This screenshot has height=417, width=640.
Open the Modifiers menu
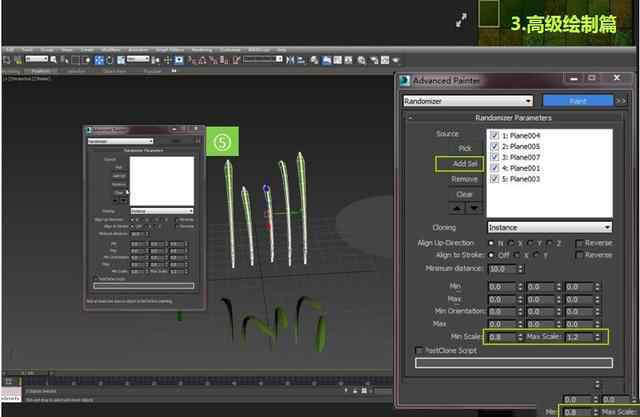point(111,48)
